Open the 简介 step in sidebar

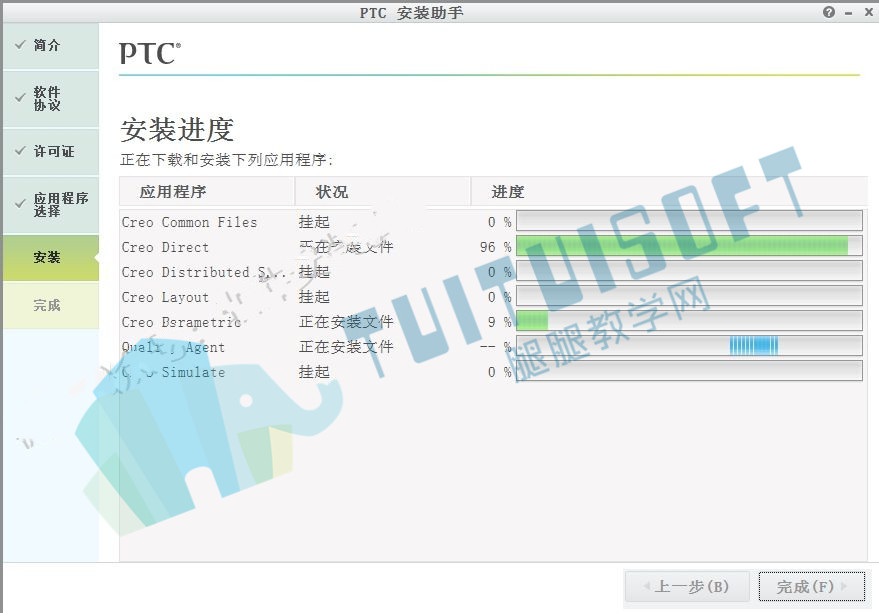pyautogui.click(x=47, y=46)
